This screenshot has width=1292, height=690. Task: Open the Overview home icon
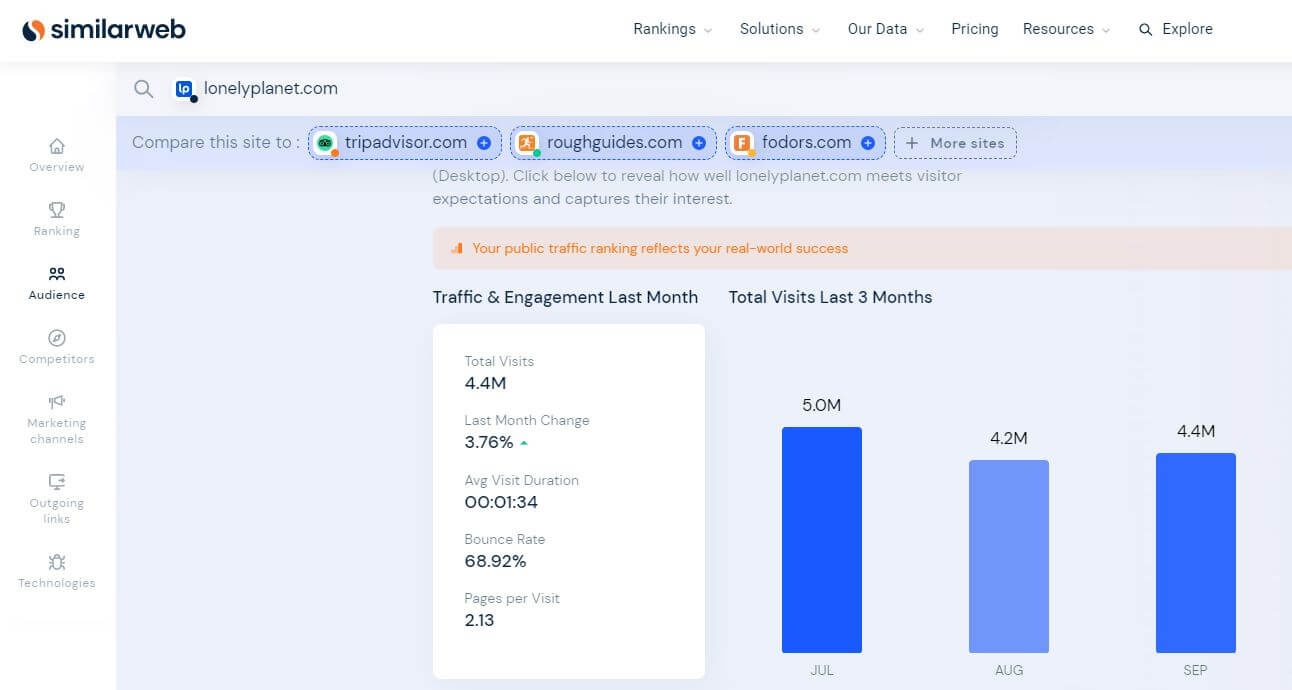(x=57, y=145)
